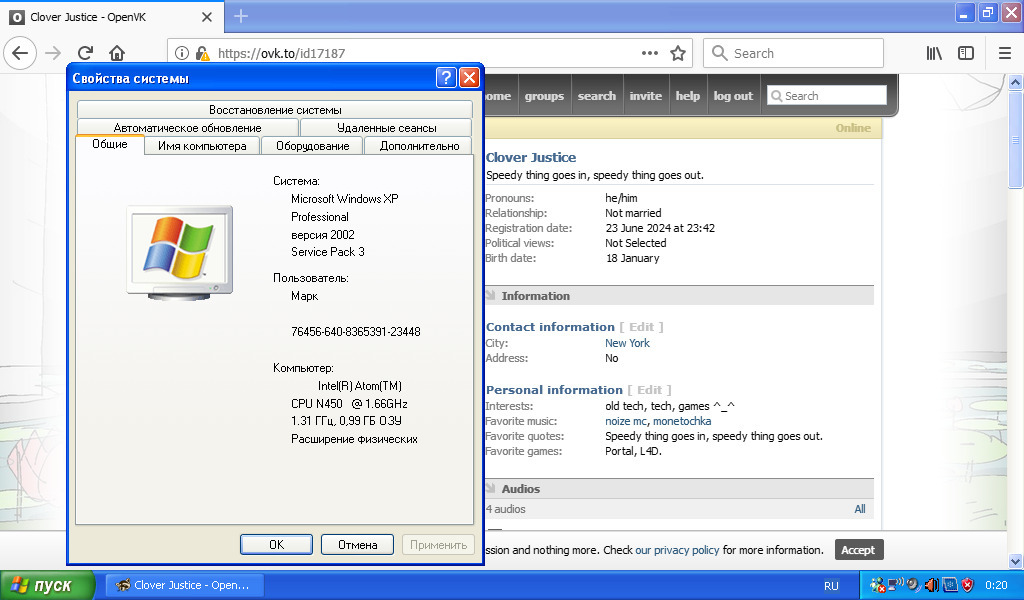This screenshot has height=600, width=1024.
Task: Click the Firefox back arrow button
Action: pos(21,53)
